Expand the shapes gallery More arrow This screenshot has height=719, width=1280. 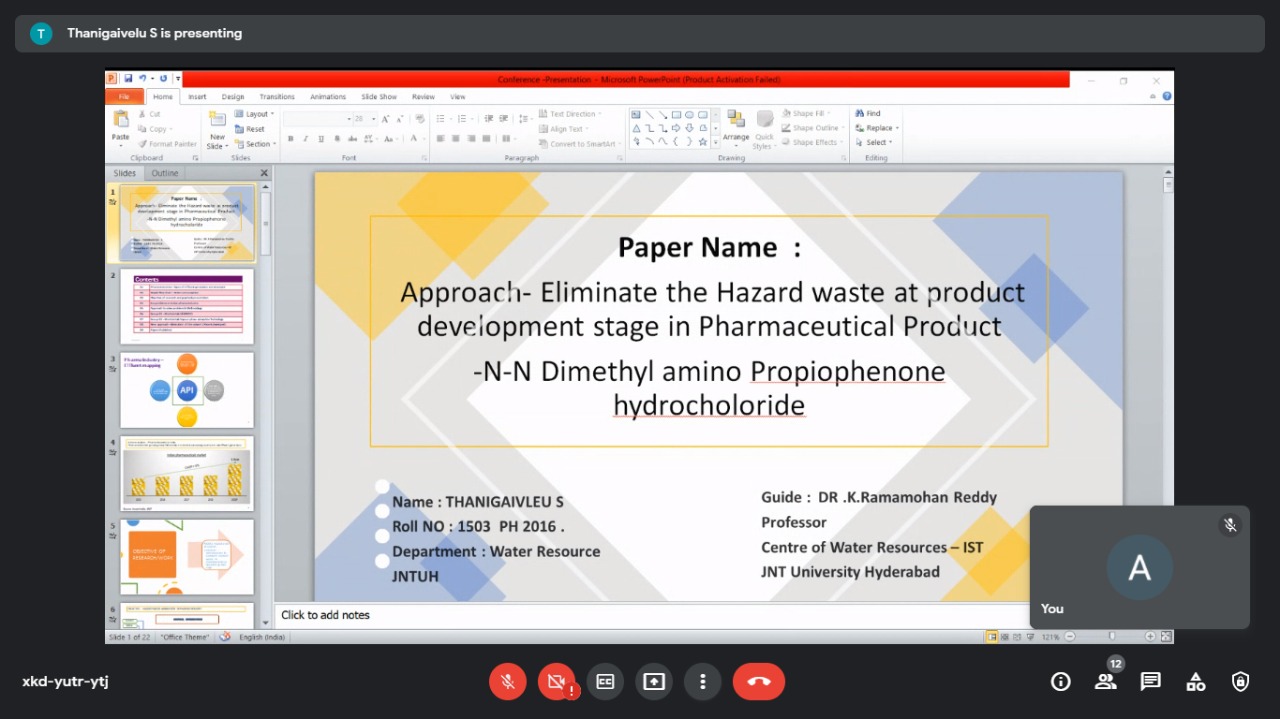point(715,142)
